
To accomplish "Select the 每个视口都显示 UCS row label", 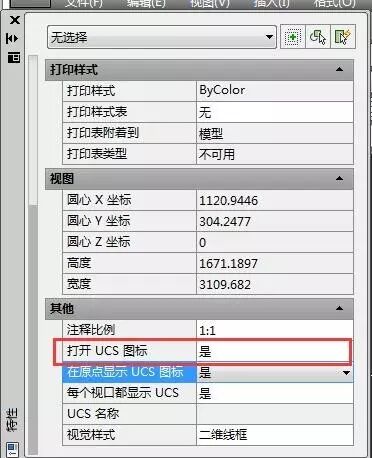I will tap(129, 393).
